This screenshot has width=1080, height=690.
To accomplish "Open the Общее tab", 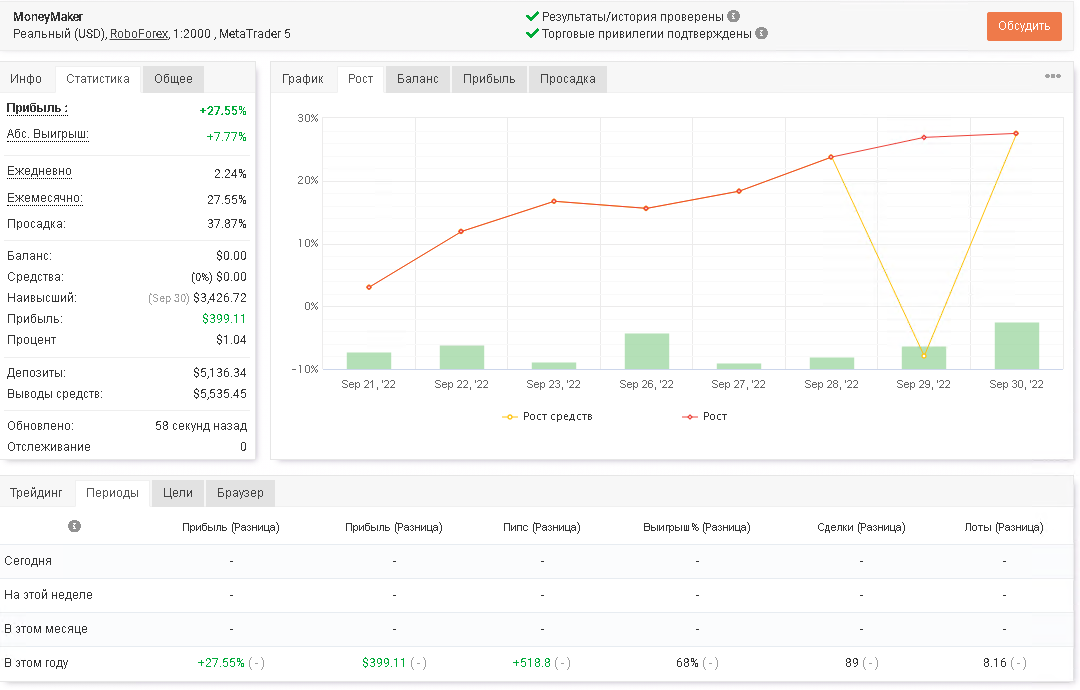I will click(x=173, y=79).
